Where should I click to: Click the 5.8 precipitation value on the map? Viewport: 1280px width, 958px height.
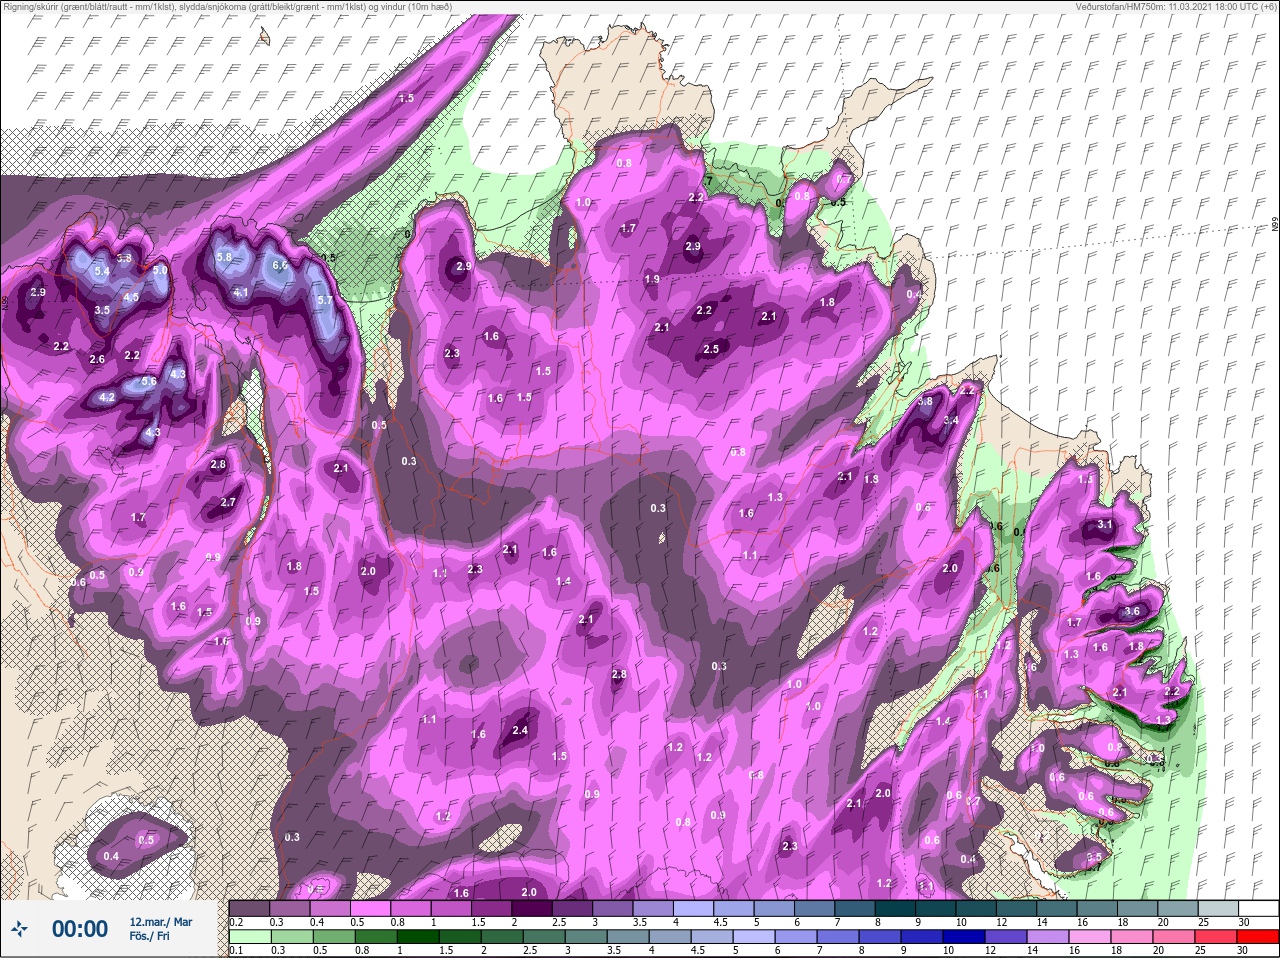224,257
